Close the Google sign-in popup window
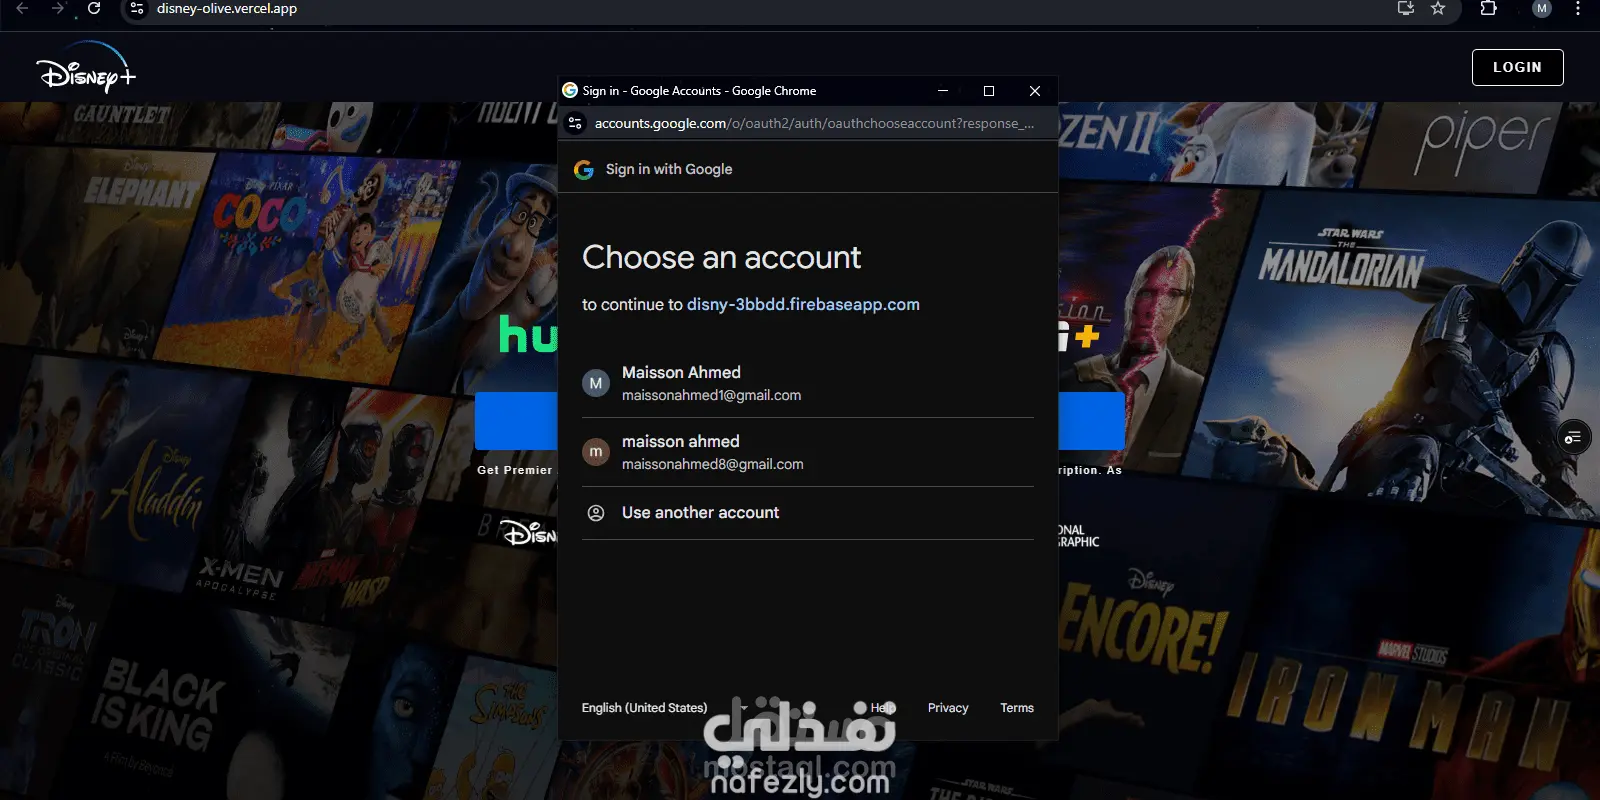Viewport: 1600px width, 800px height. [x=1035, y=91]
